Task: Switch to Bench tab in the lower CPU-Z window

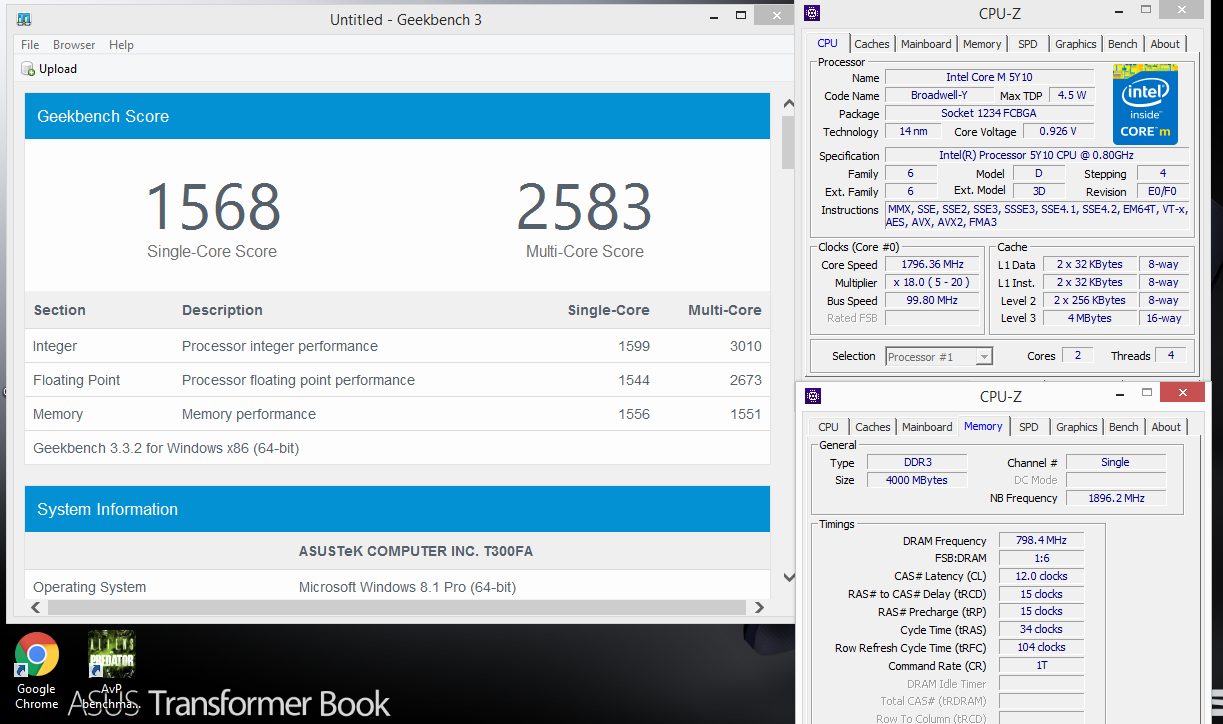Action: 1124,427
